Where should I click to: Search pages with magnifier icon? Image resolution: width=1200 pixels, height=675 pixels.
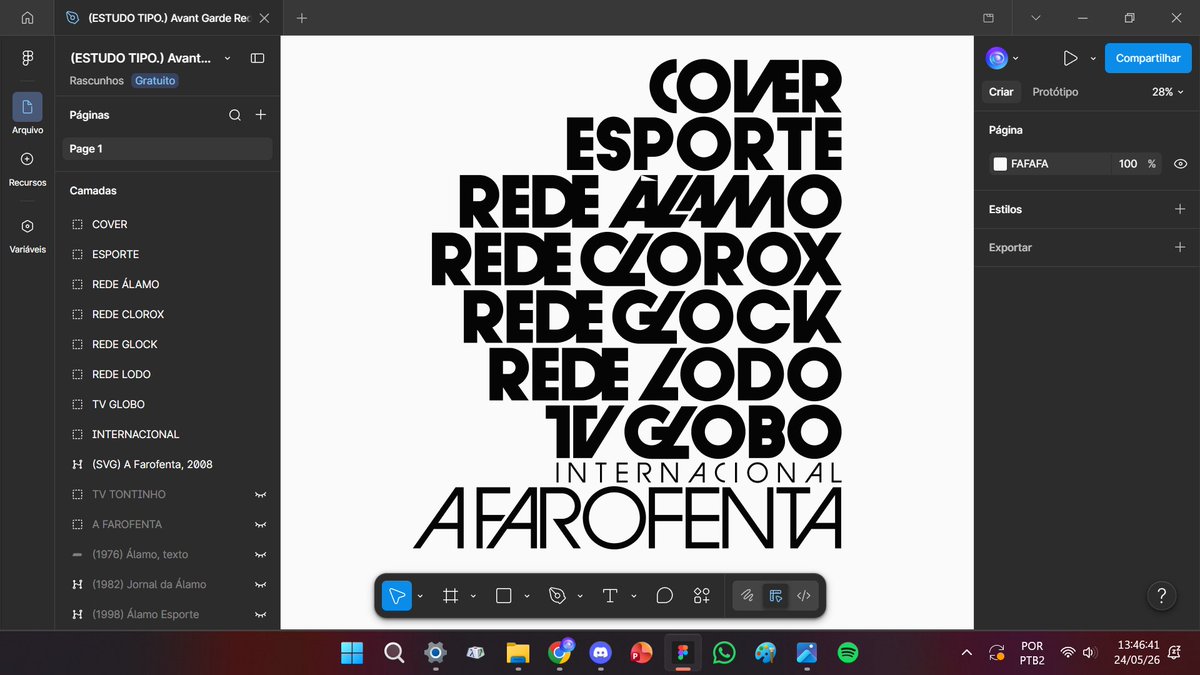click(x=235, y=115)
